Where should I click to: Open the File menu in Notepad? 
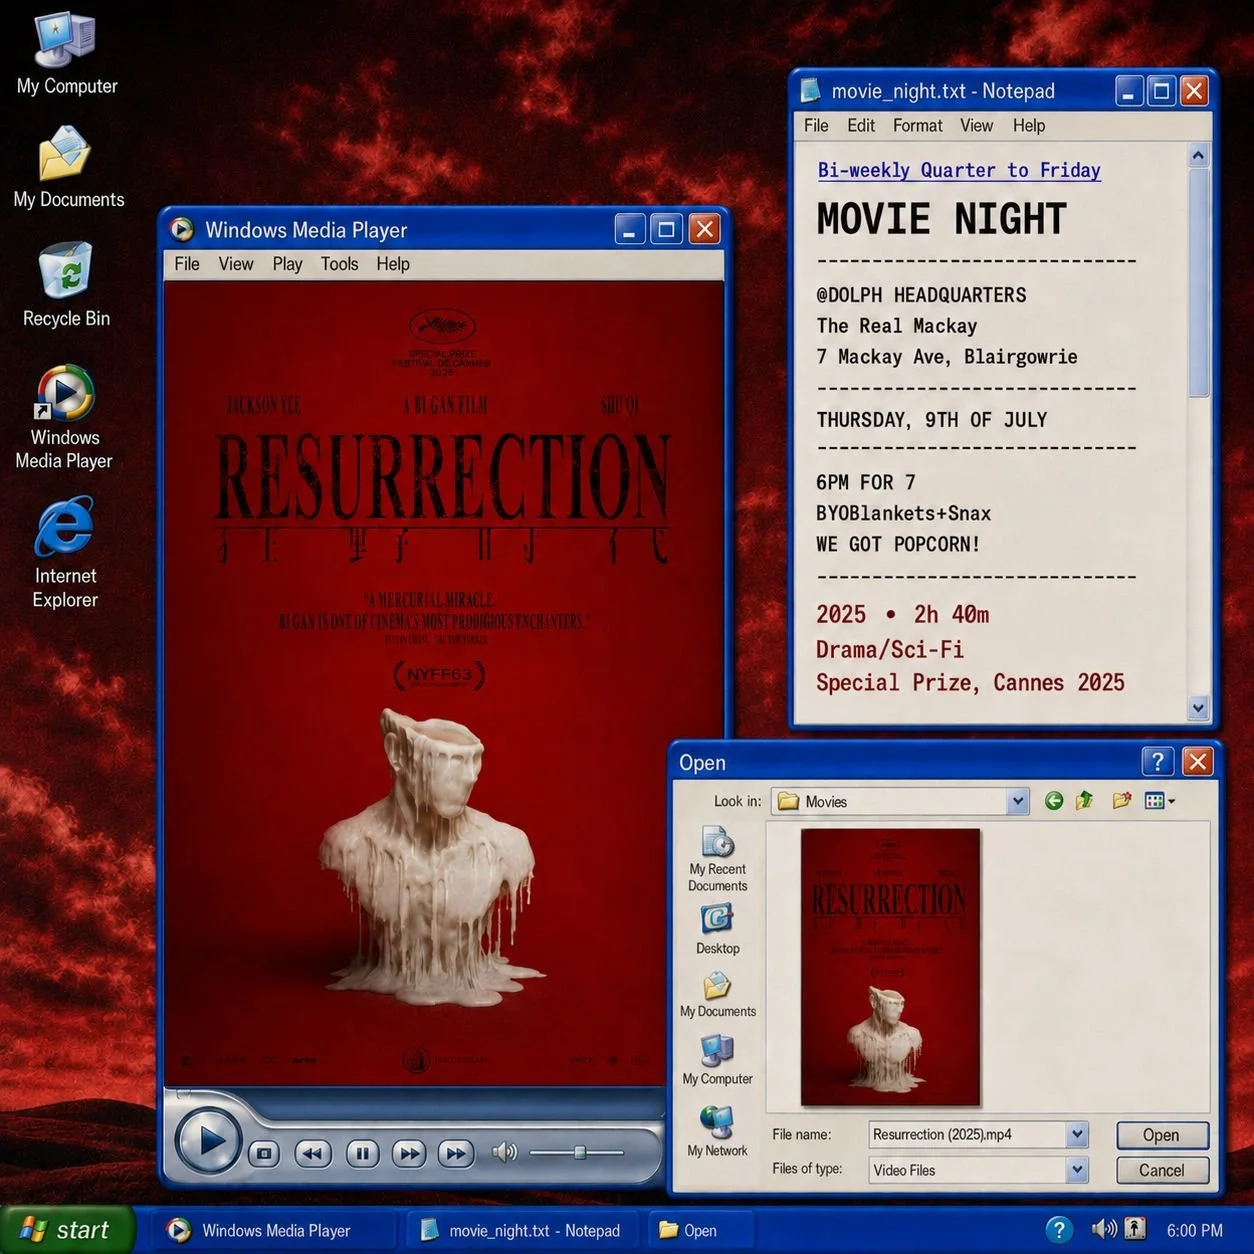pyautogui.click(x=816, y=125)
